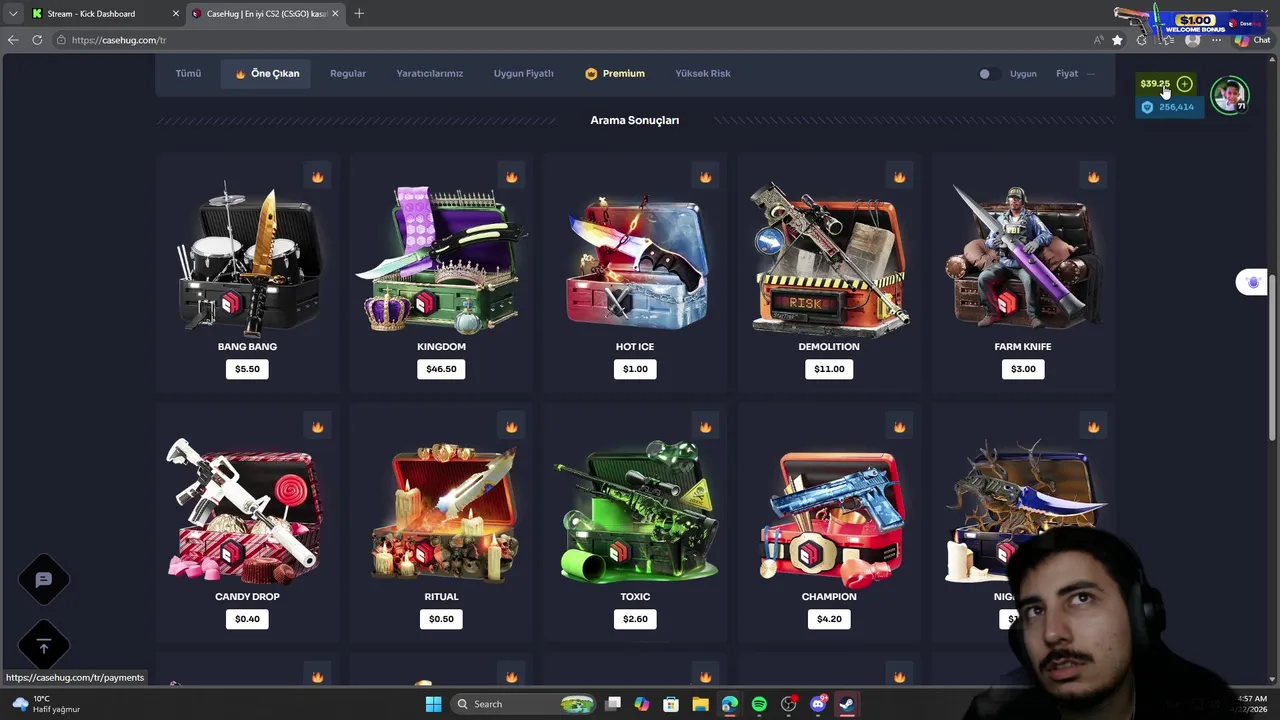Click the $2.60 TOXIC price button
Viewport: 1280px width, 720px height.
pos(635,619)
